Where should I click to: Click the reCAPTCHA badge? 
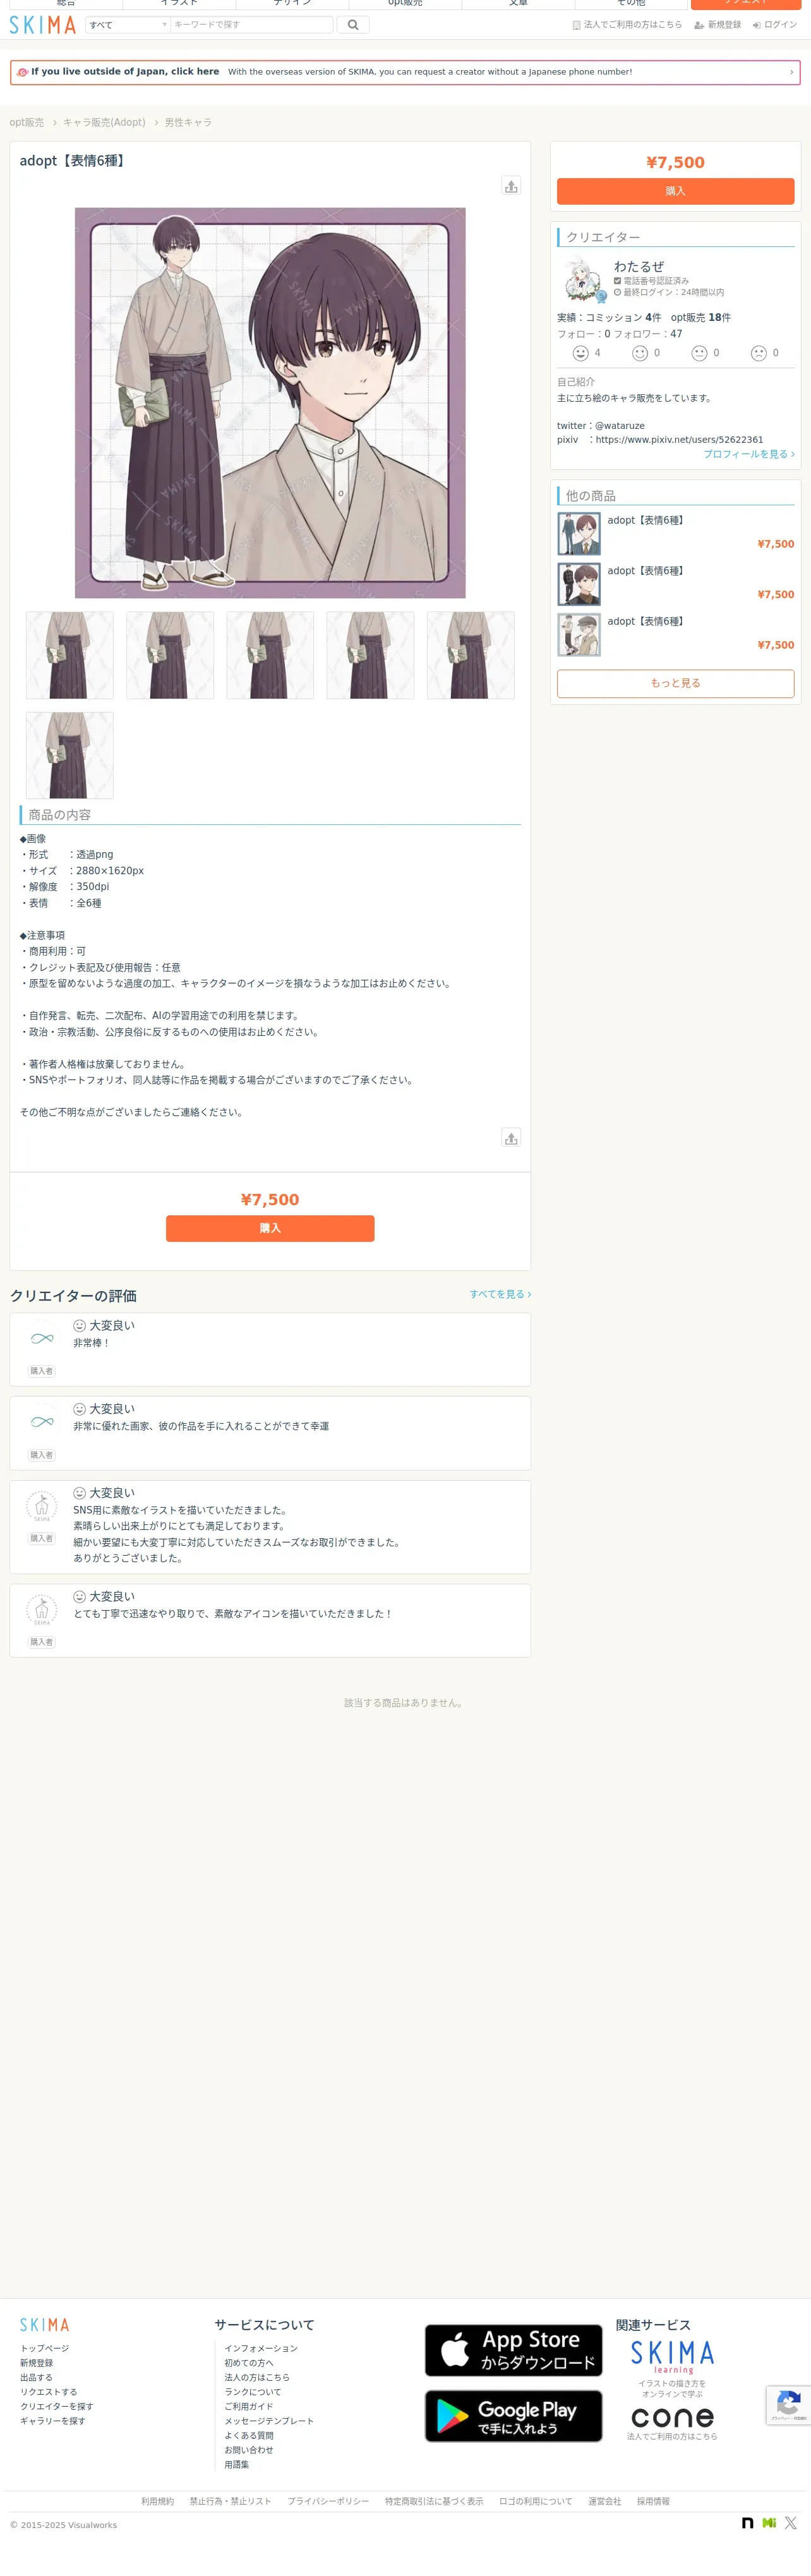point(788,2405)
